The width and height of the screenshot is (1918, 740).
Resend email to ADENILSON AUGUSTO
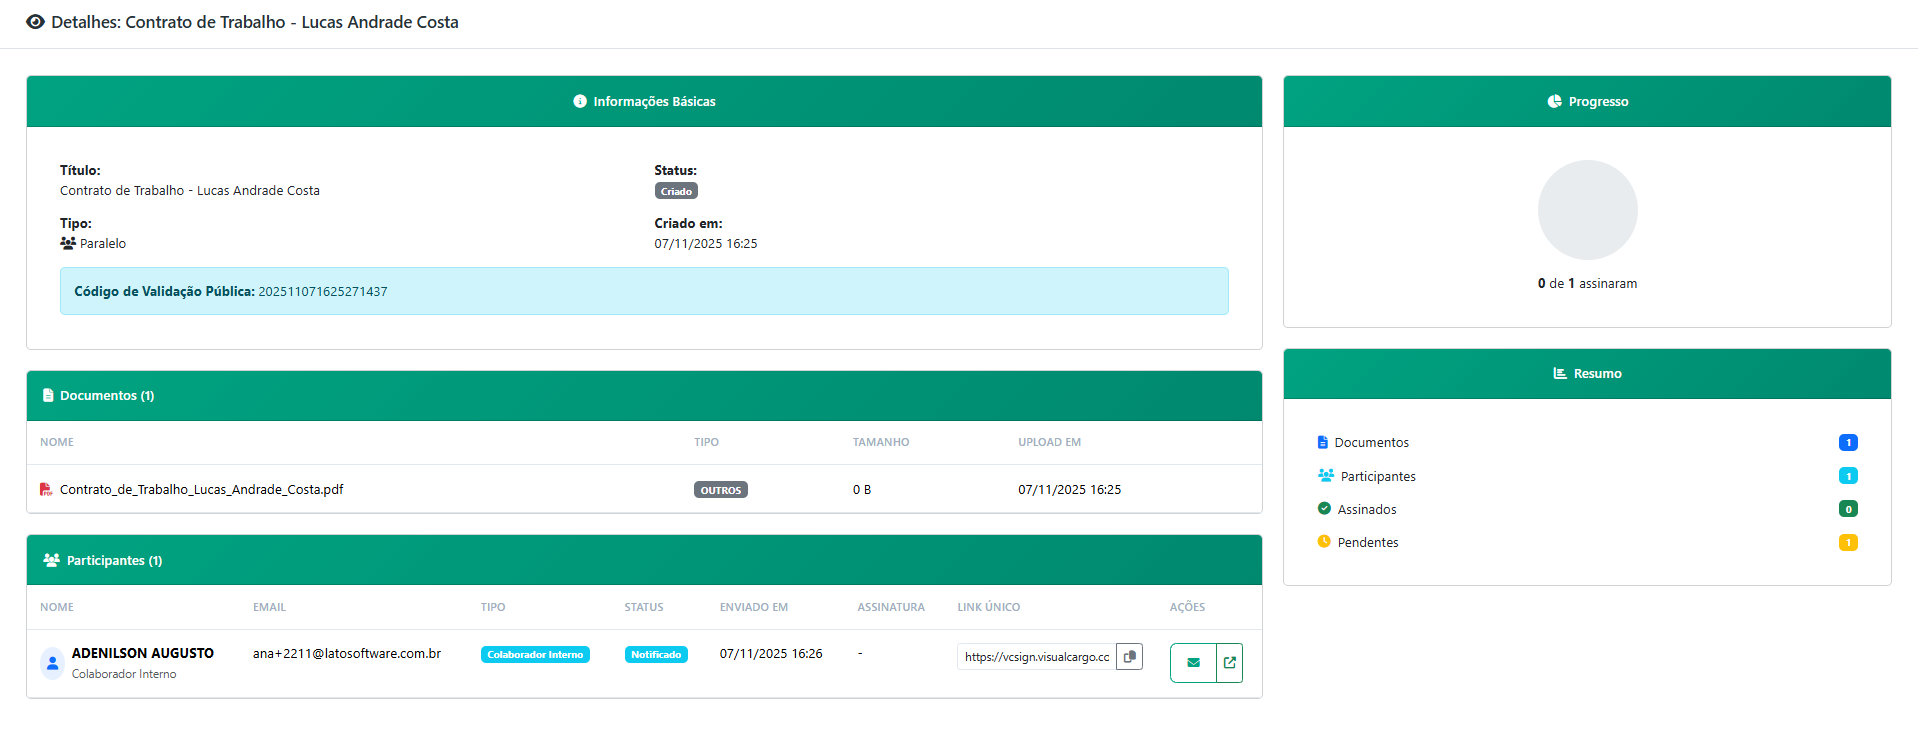(1193, 663)
